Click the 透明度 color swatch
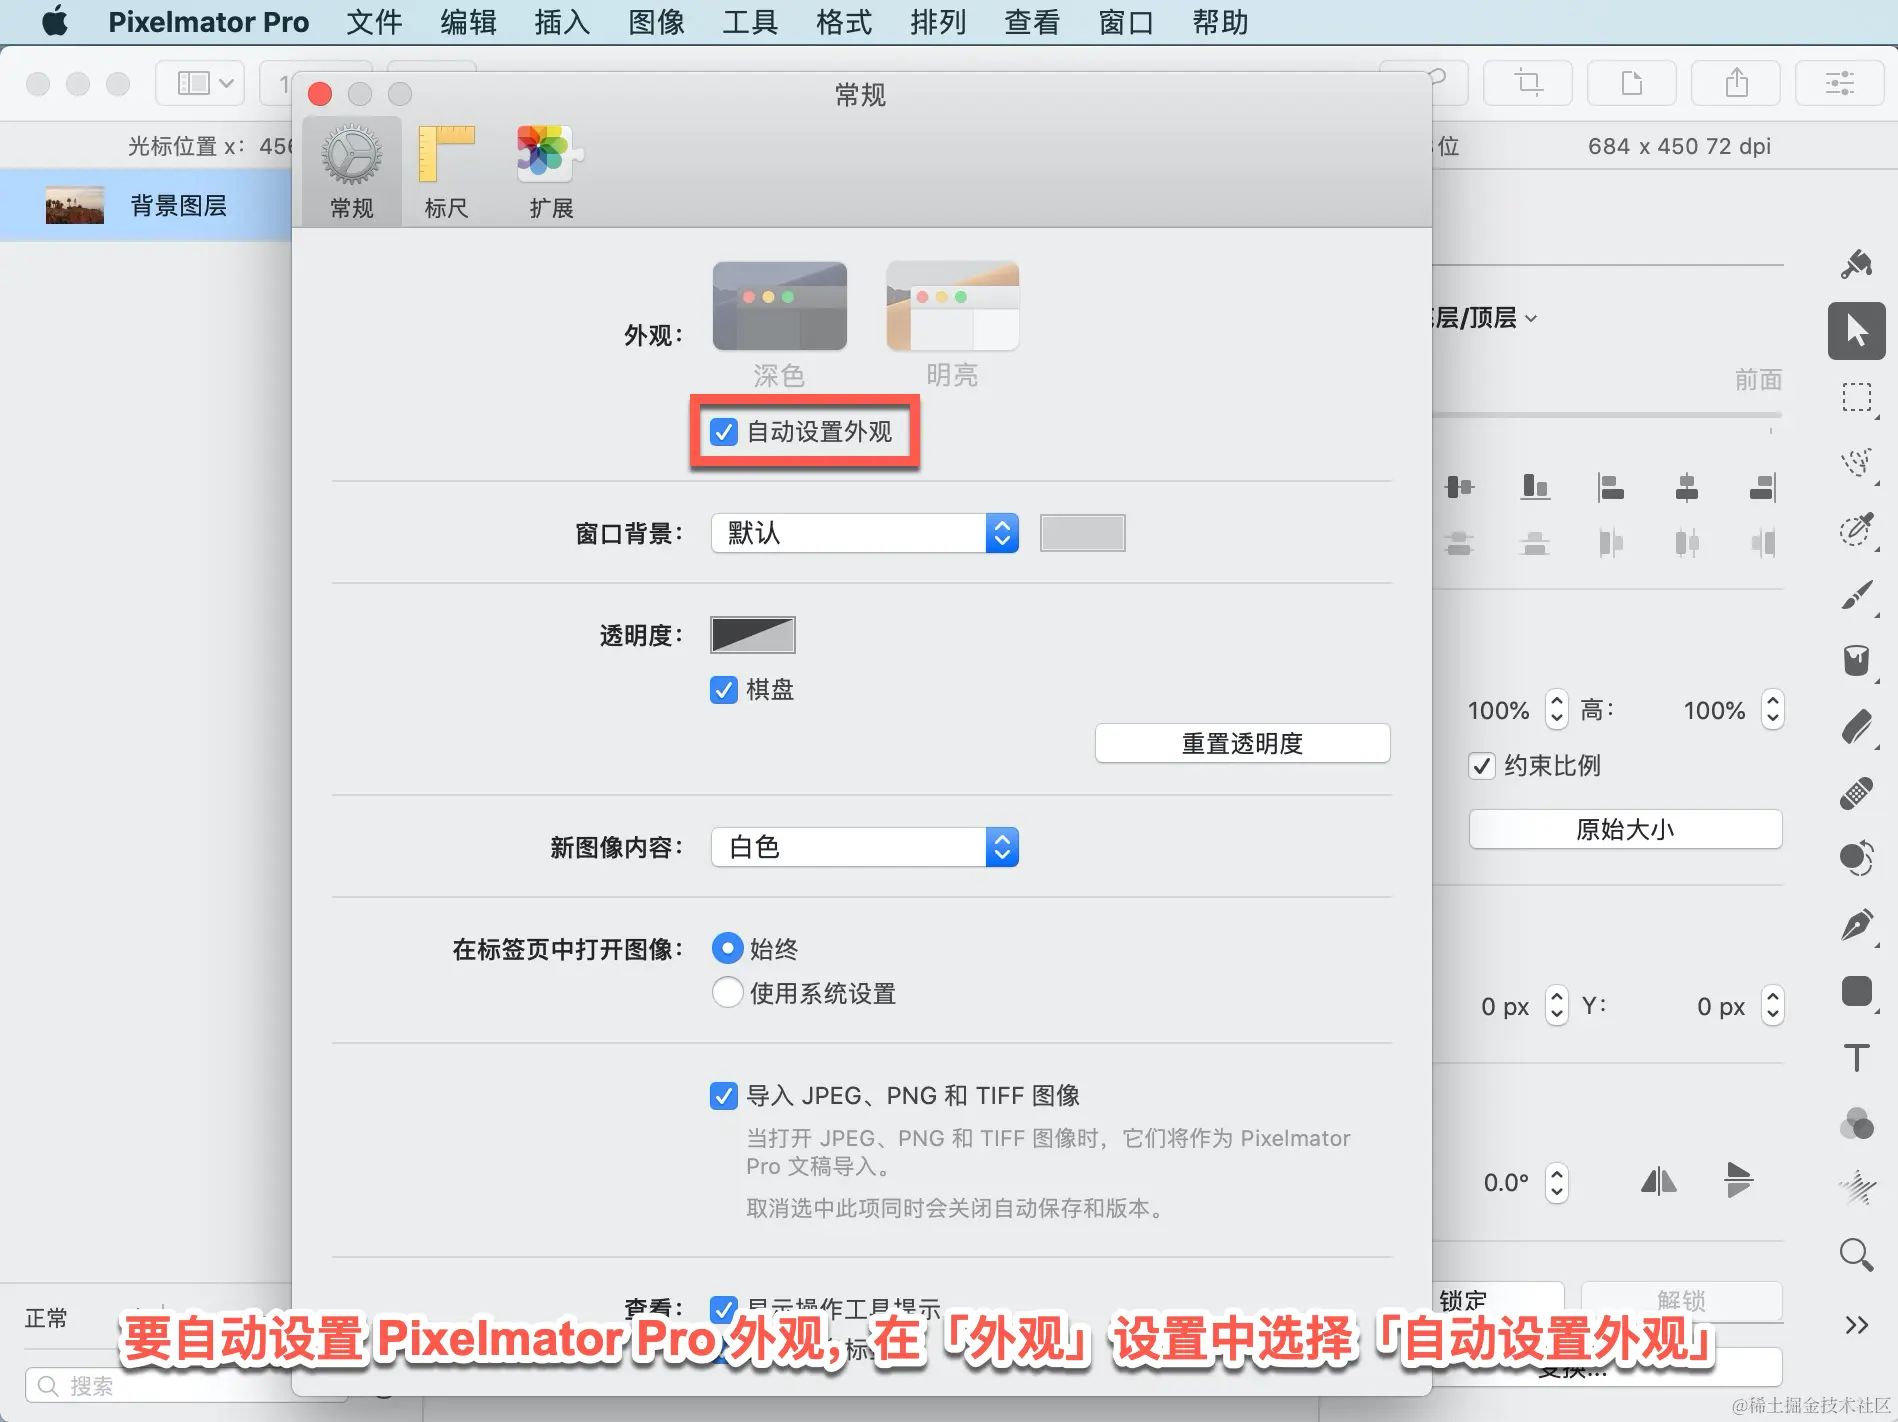The image size is (1898, 1422). pos(753,635)
